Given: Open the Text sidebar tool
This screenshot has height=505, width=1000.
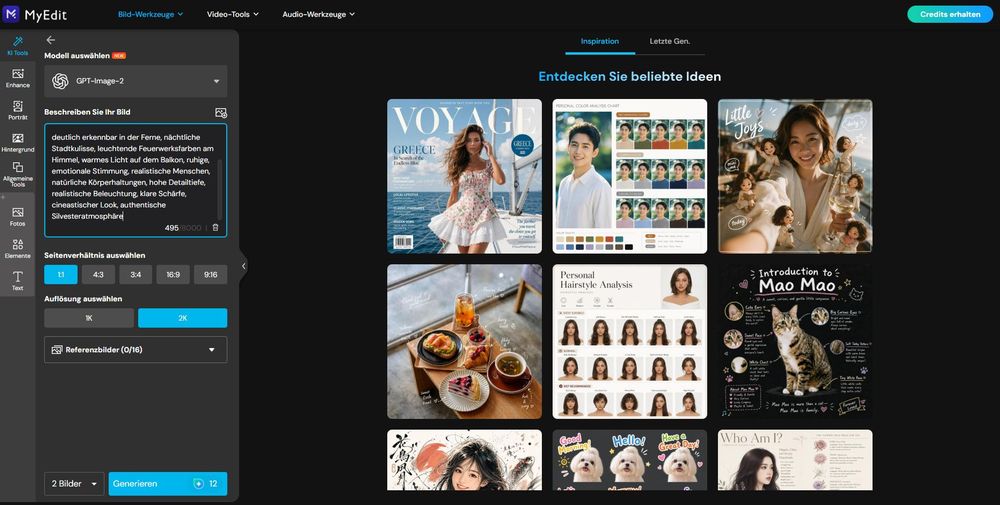Looking at the screenshot, I should pos(17,281).
